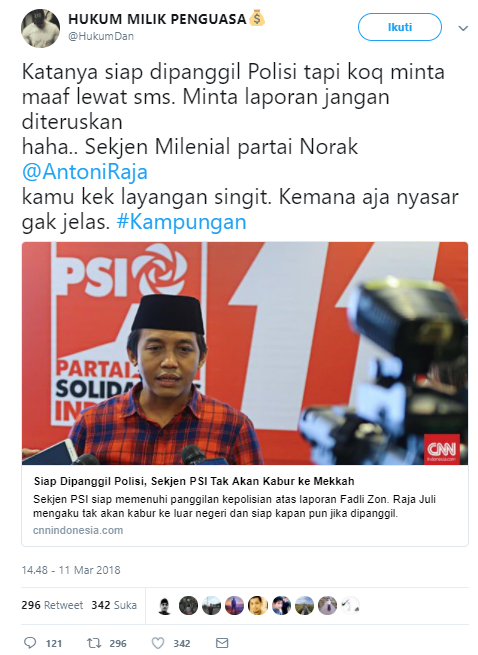Image resolution: width=478 pixels, height=655 pixels.
Task: Follow account with Ikuti button
Action: click(400, 27)
